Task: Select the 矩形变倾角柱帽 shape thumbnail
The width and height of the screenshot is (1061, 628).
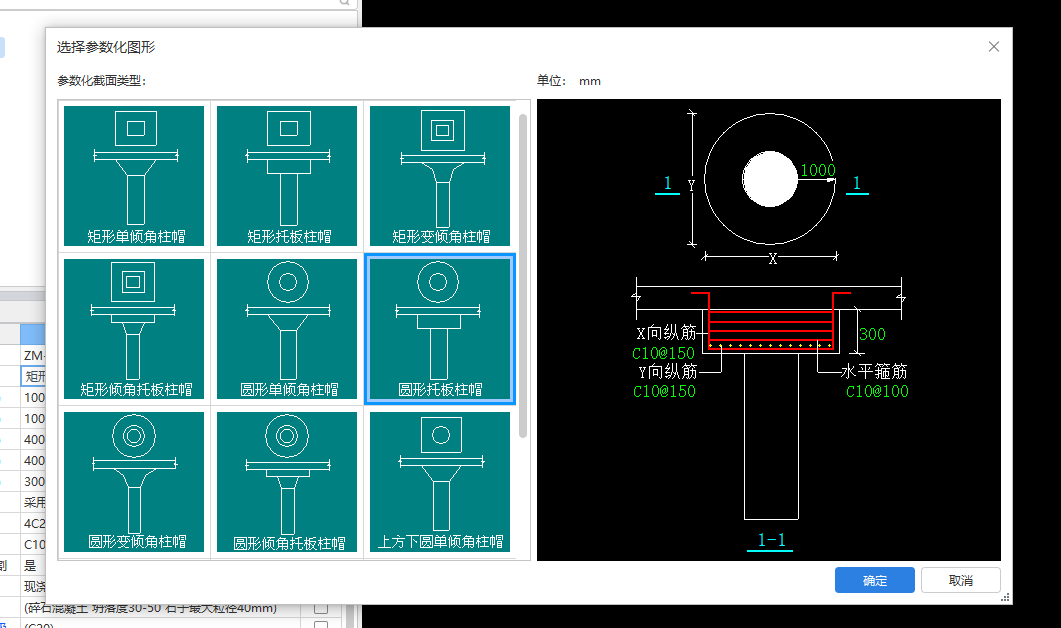Action: point(440,176)
